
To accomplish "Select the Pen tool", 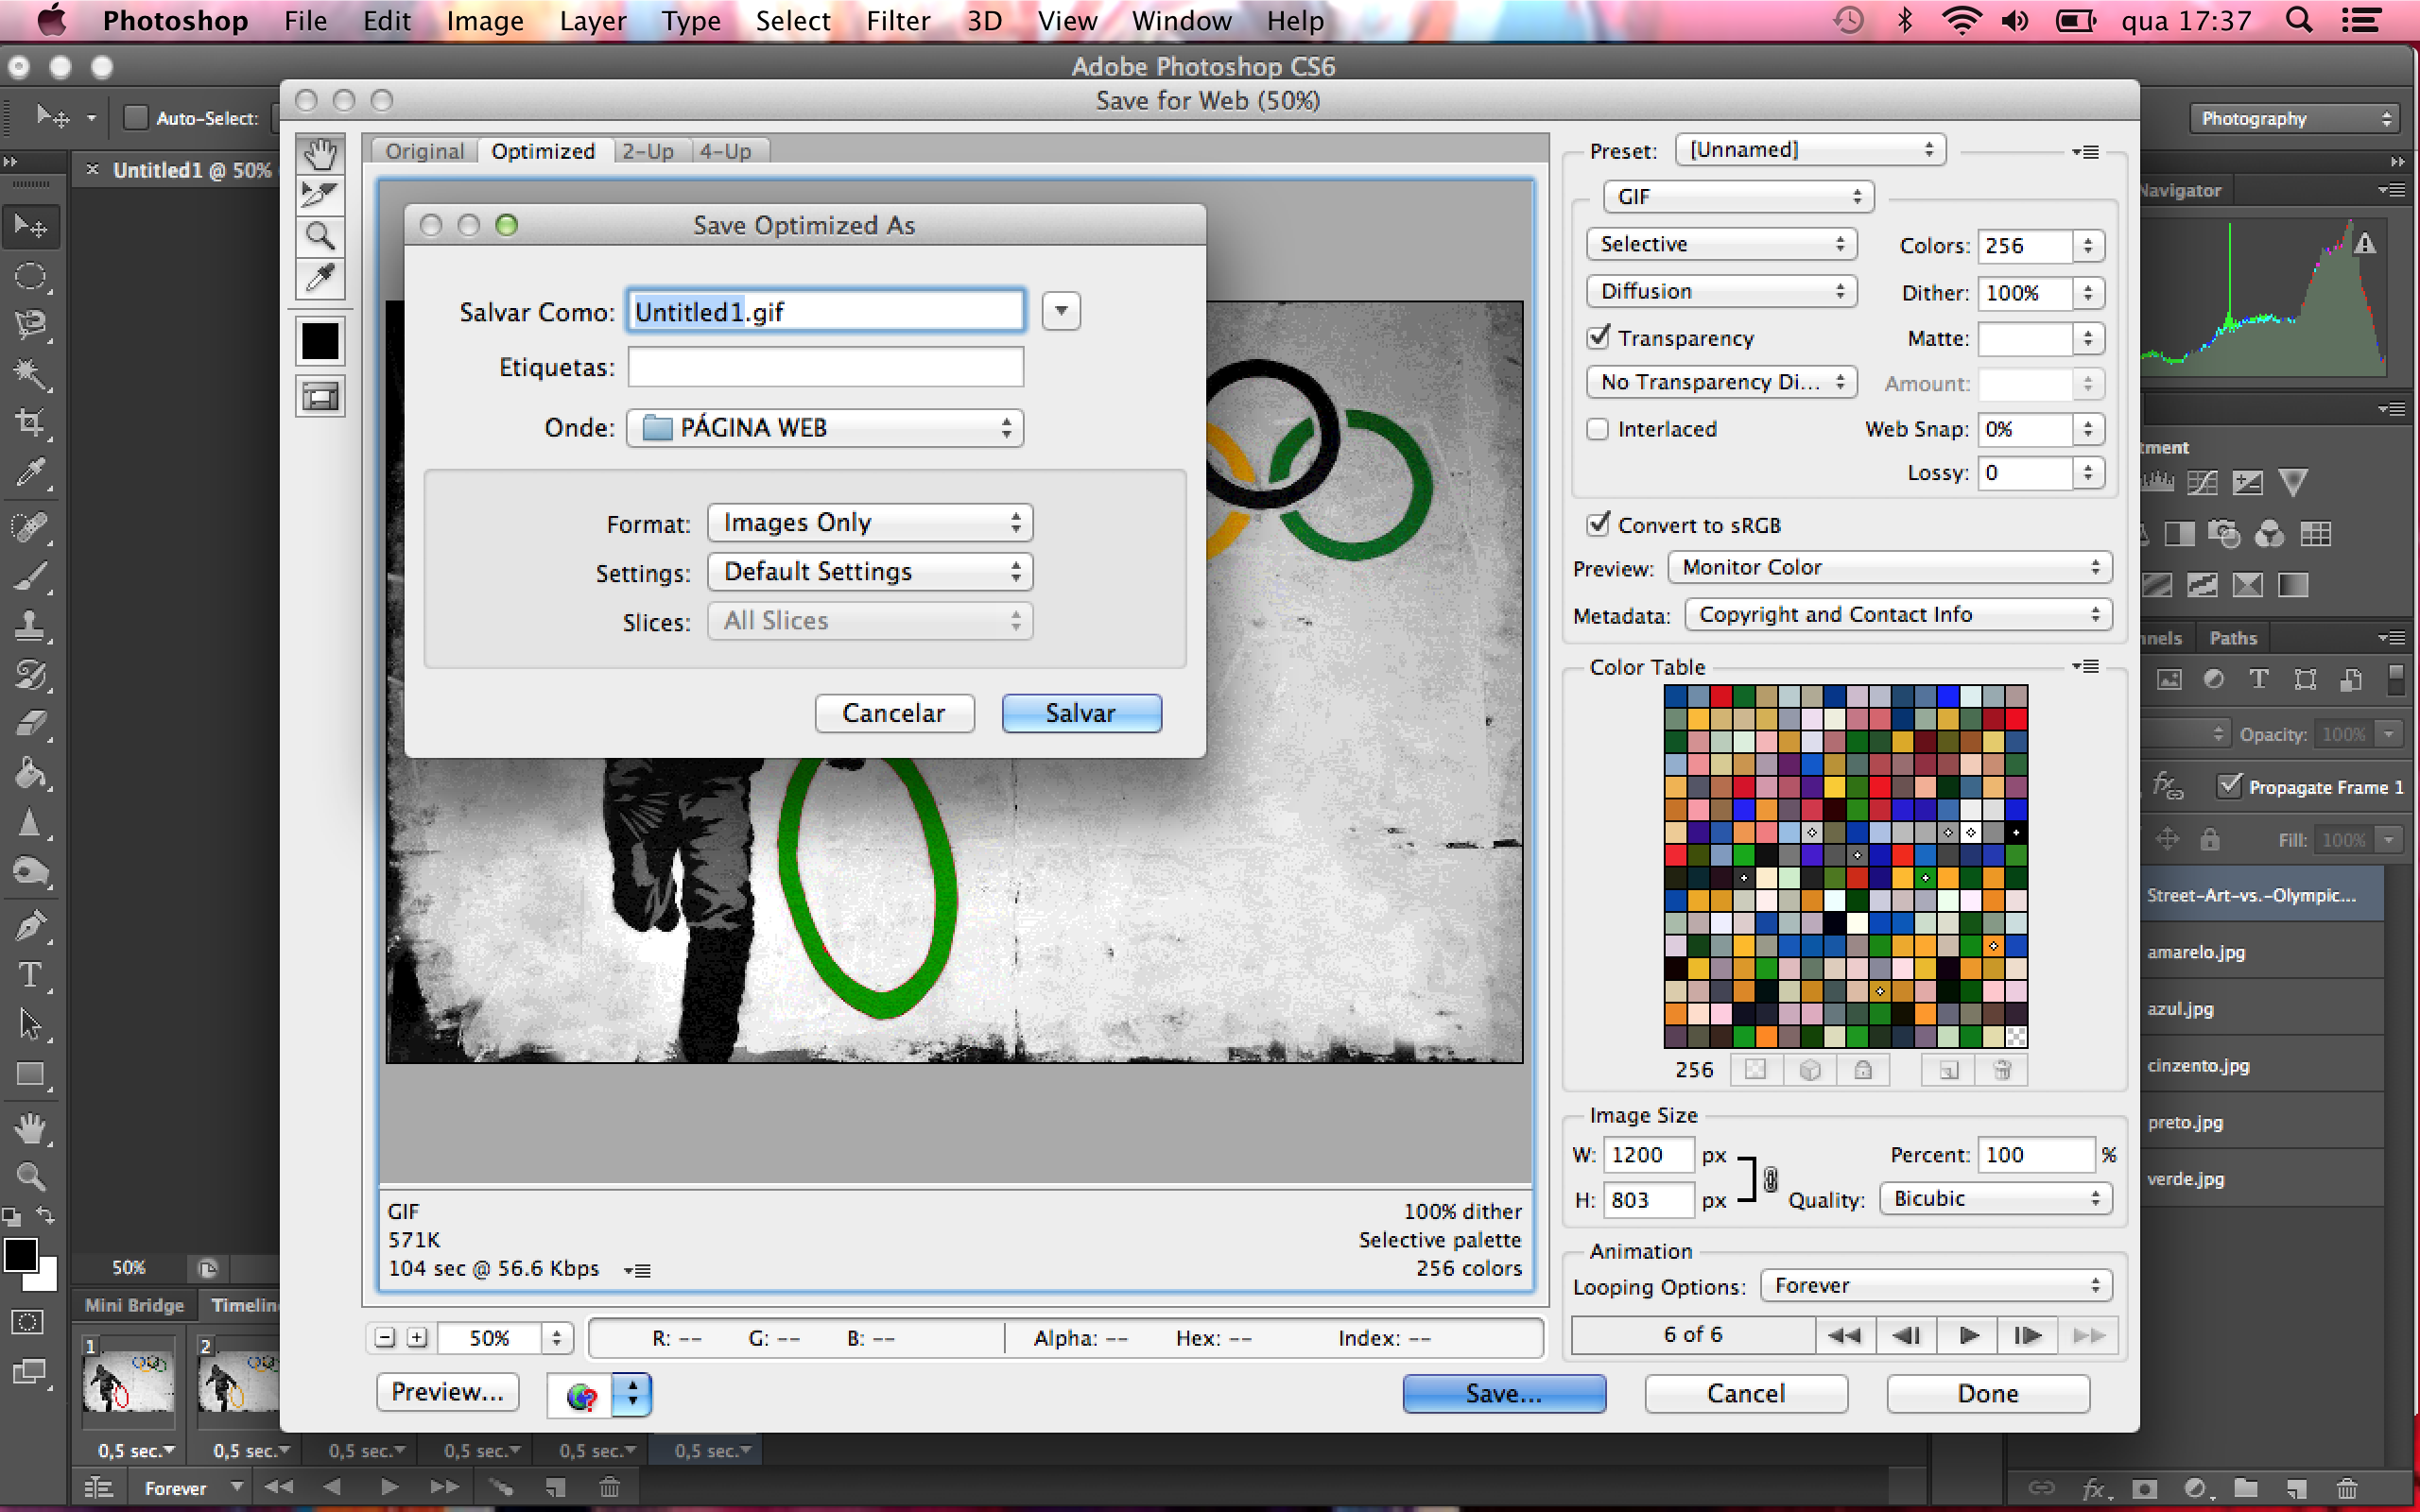I will [x=30, y=925].
